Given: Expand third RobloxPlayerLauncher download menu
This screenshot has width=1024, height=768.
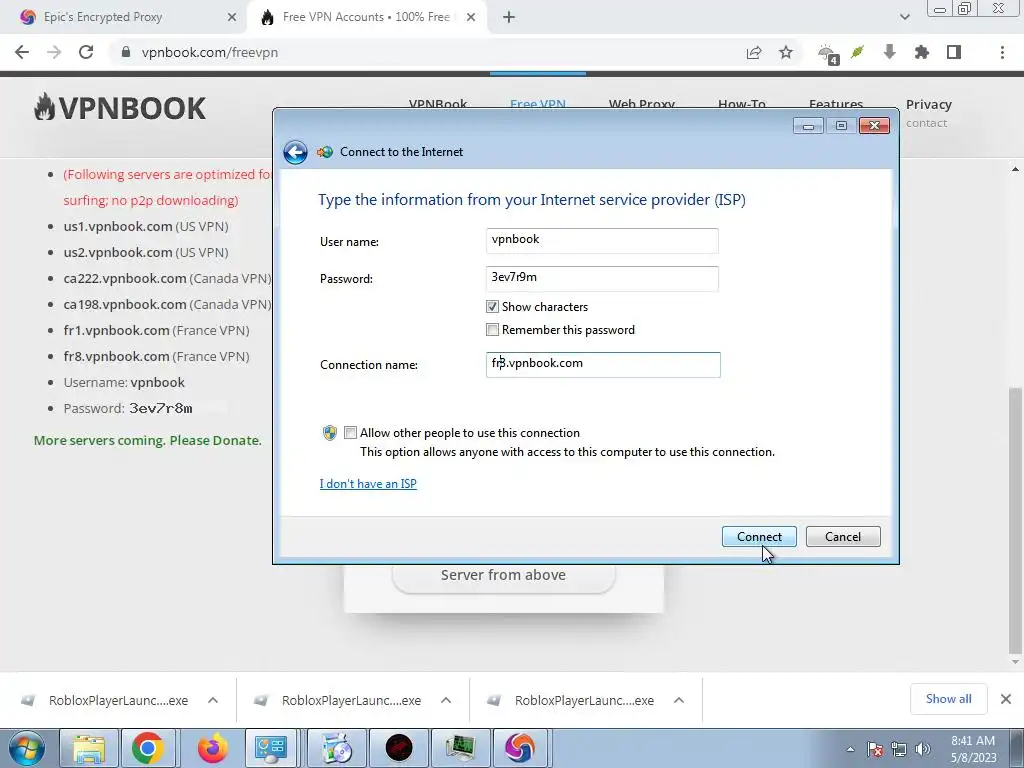Looking at the screenshot, I should pos(679,700).
